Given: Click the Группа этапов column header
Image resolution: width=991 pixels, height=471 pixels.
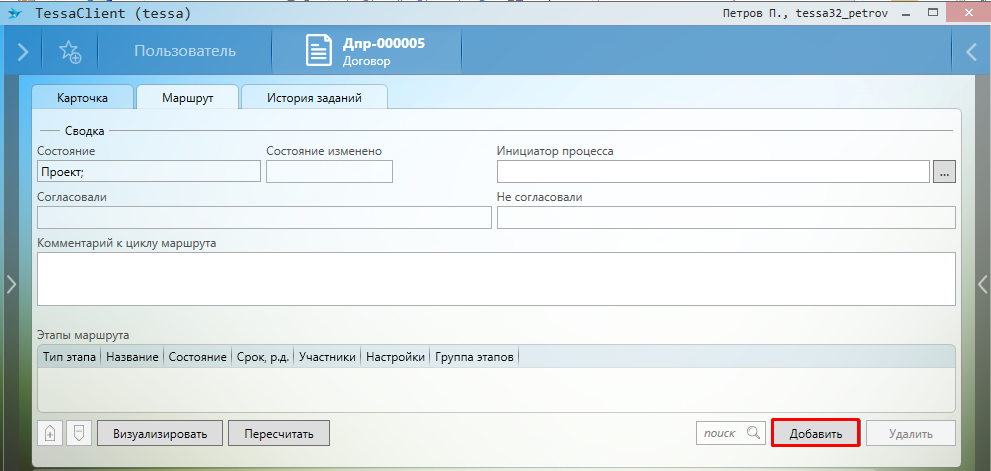Looking at the screenshot, I should click(474, 357).
